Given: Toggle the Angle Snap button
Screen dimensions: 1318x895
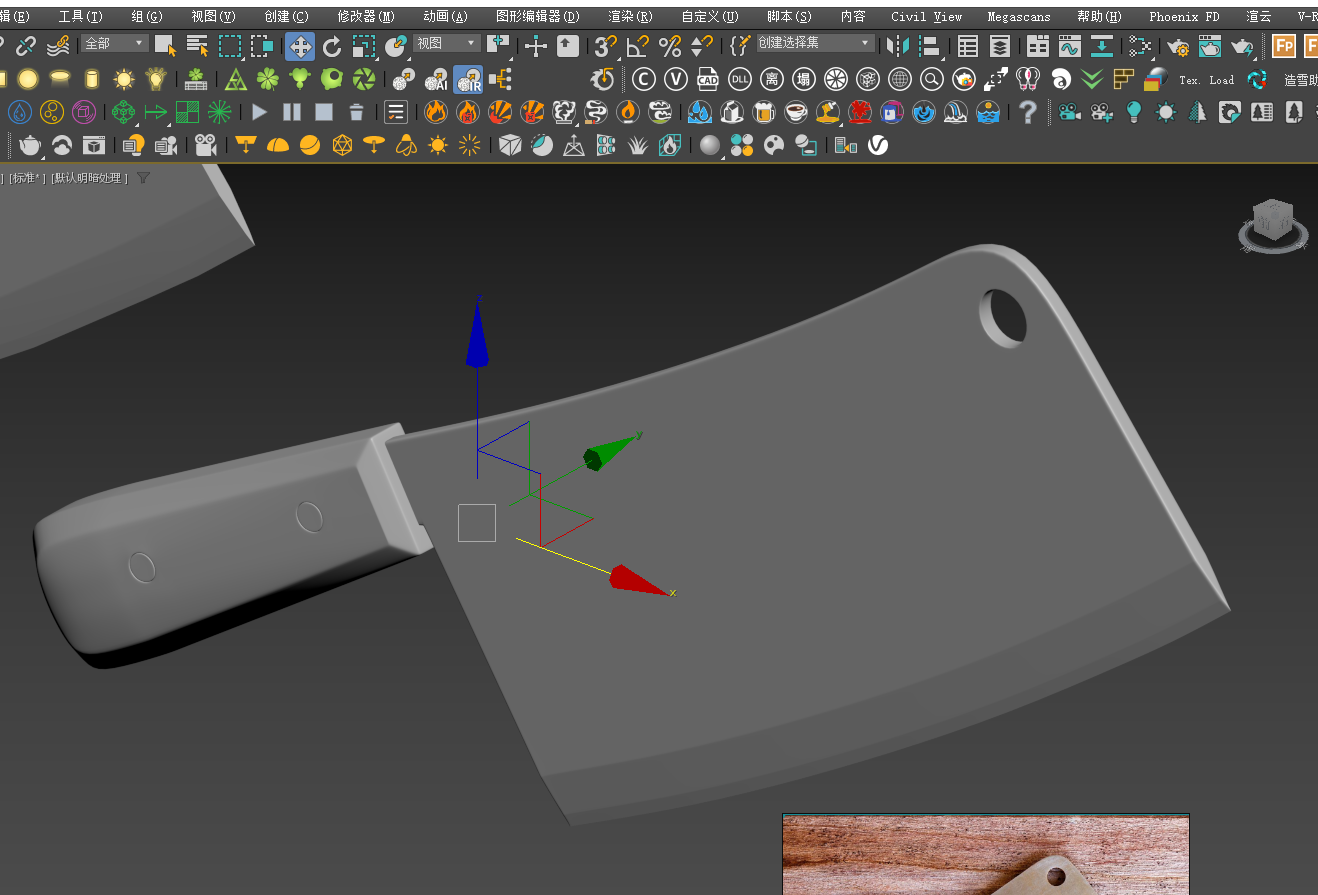Looking at the screenshot, I should click(637, 46).
